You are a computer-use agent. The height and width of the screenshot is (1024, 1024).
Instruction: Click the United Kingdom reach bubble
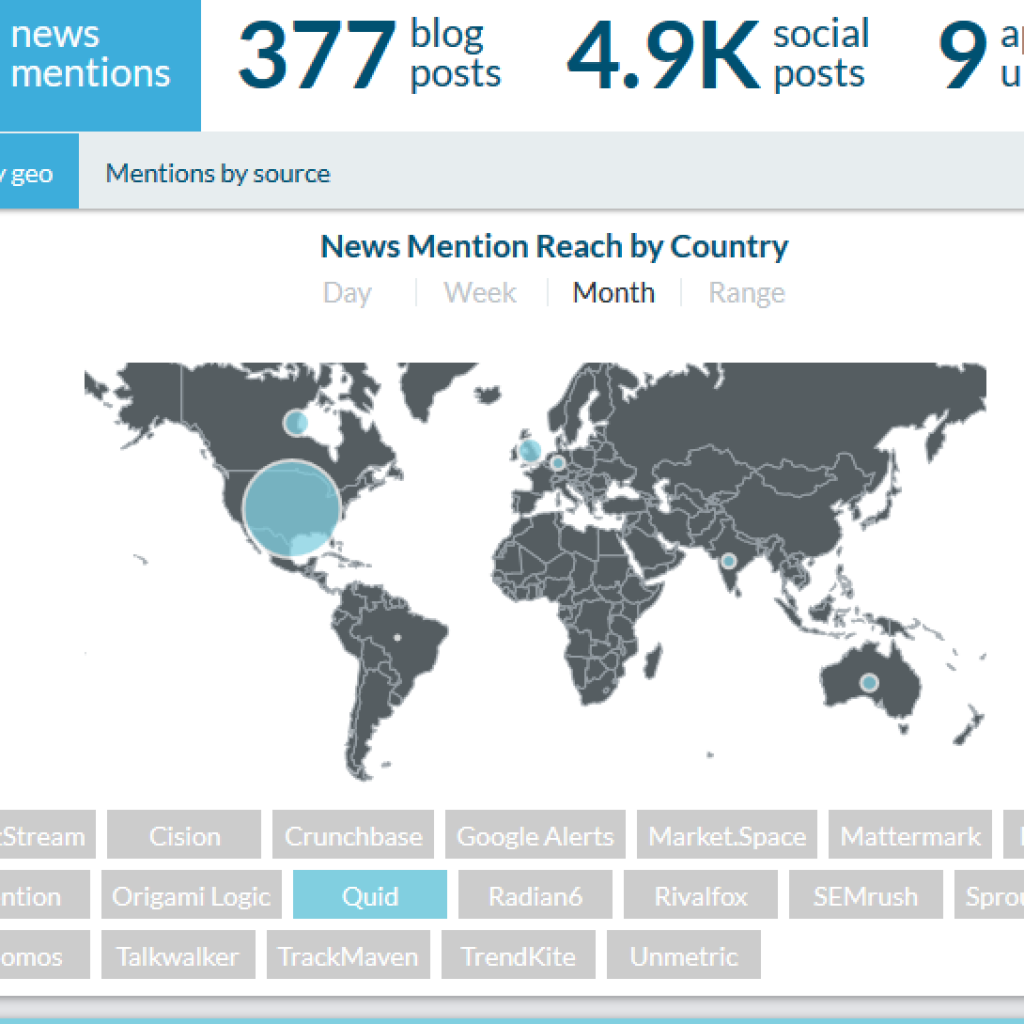530,450
